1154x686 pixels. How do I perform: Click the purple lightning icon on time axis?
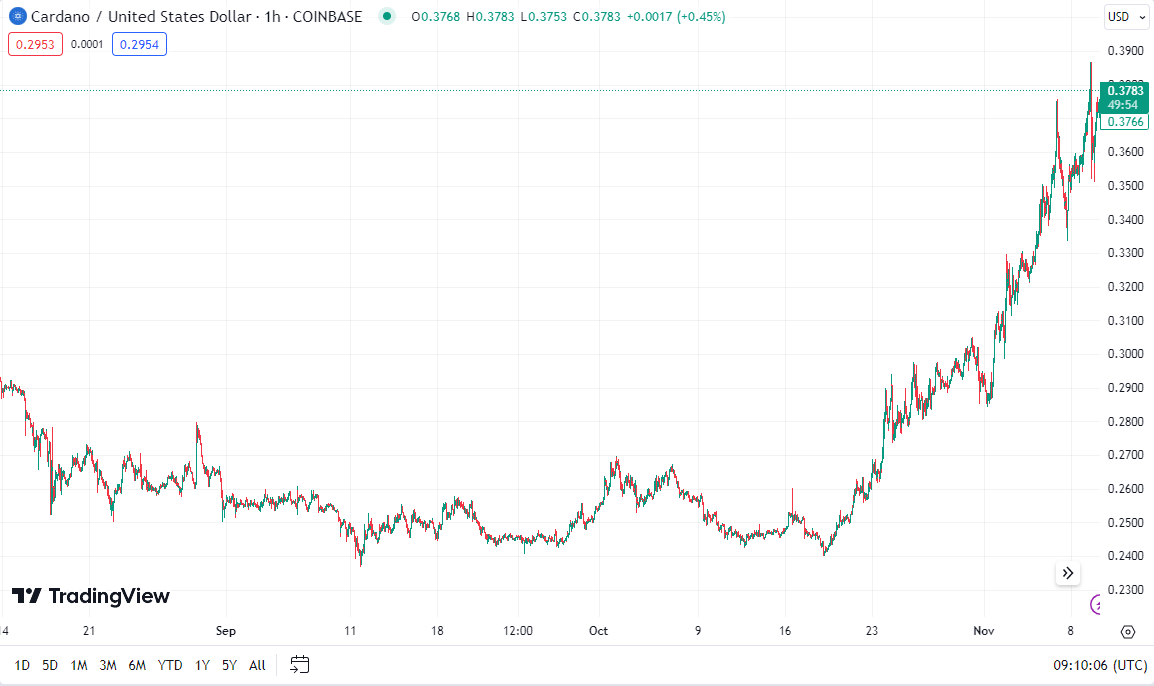pyautogui.click(x=1096, y=604)
